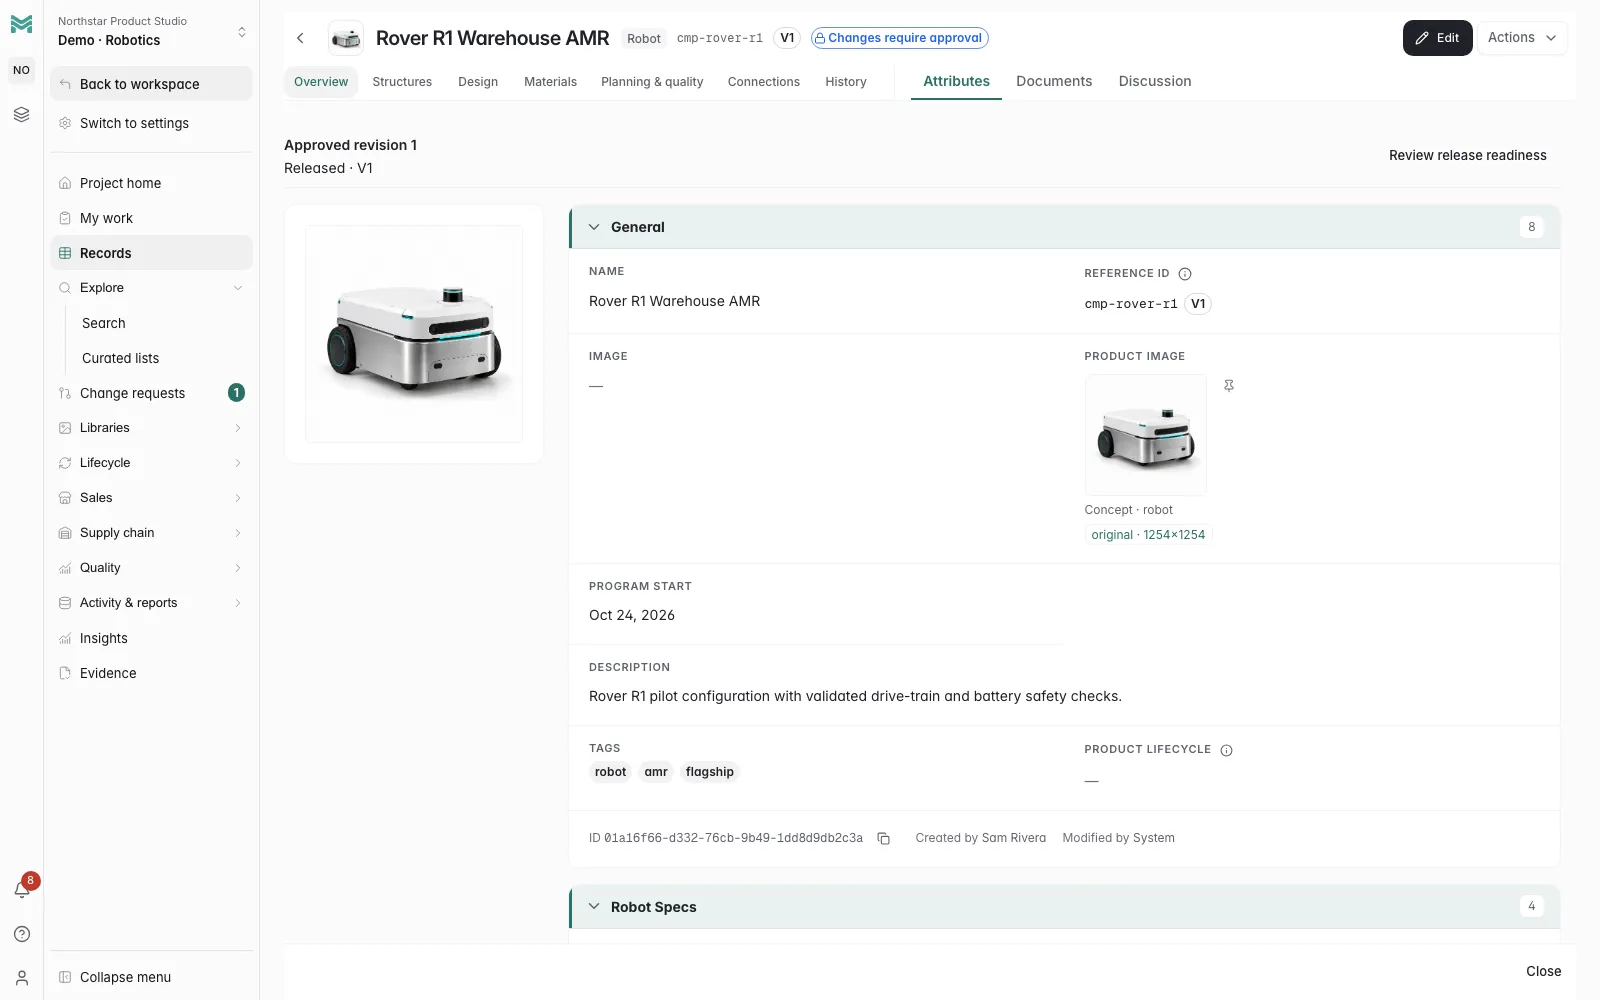Click the original 1254×1254 image tag
The width and height of the screenshot is (1600, 1000).
1148,535
